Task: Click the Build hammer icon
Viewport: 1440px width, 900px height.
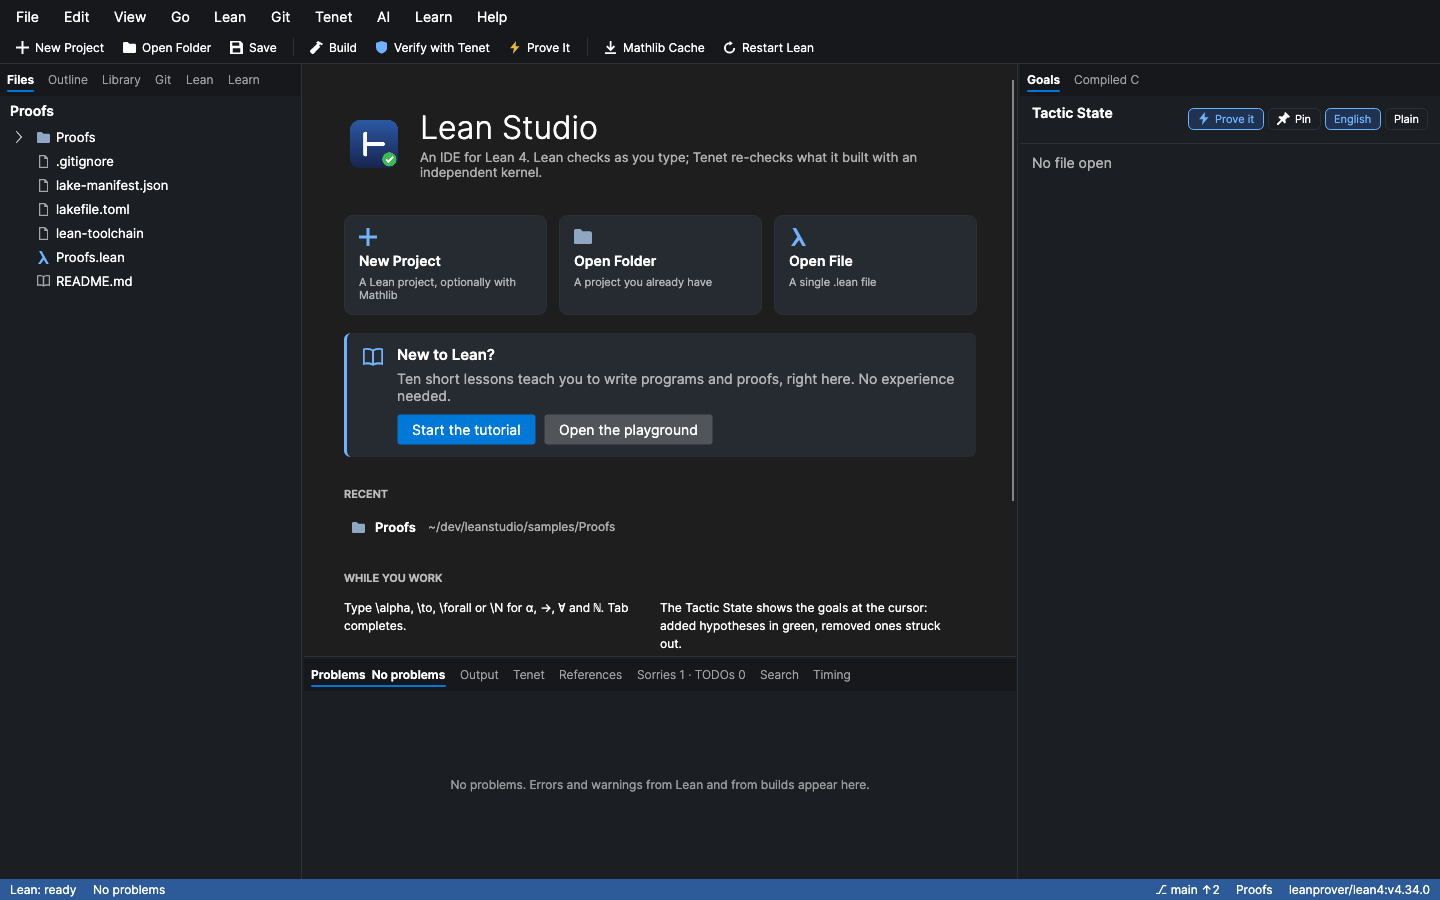Action: [x=316, y=48]
